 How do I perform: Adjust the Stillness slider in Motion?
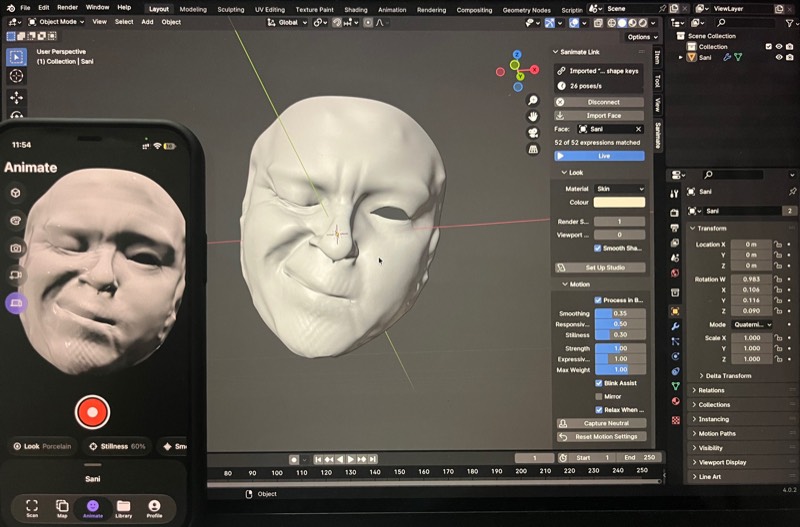pos(620,335)
